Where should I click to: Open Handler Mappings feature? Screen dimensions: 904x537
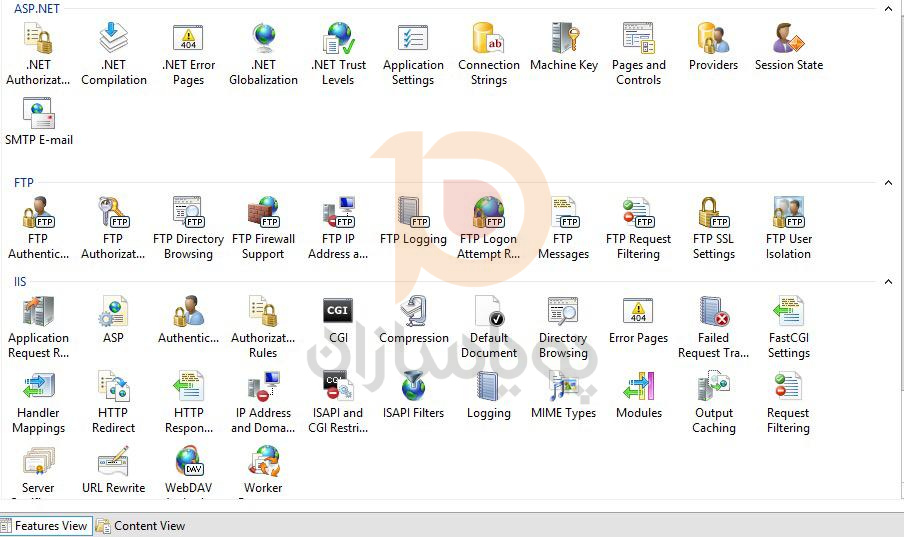pos(38,403)
